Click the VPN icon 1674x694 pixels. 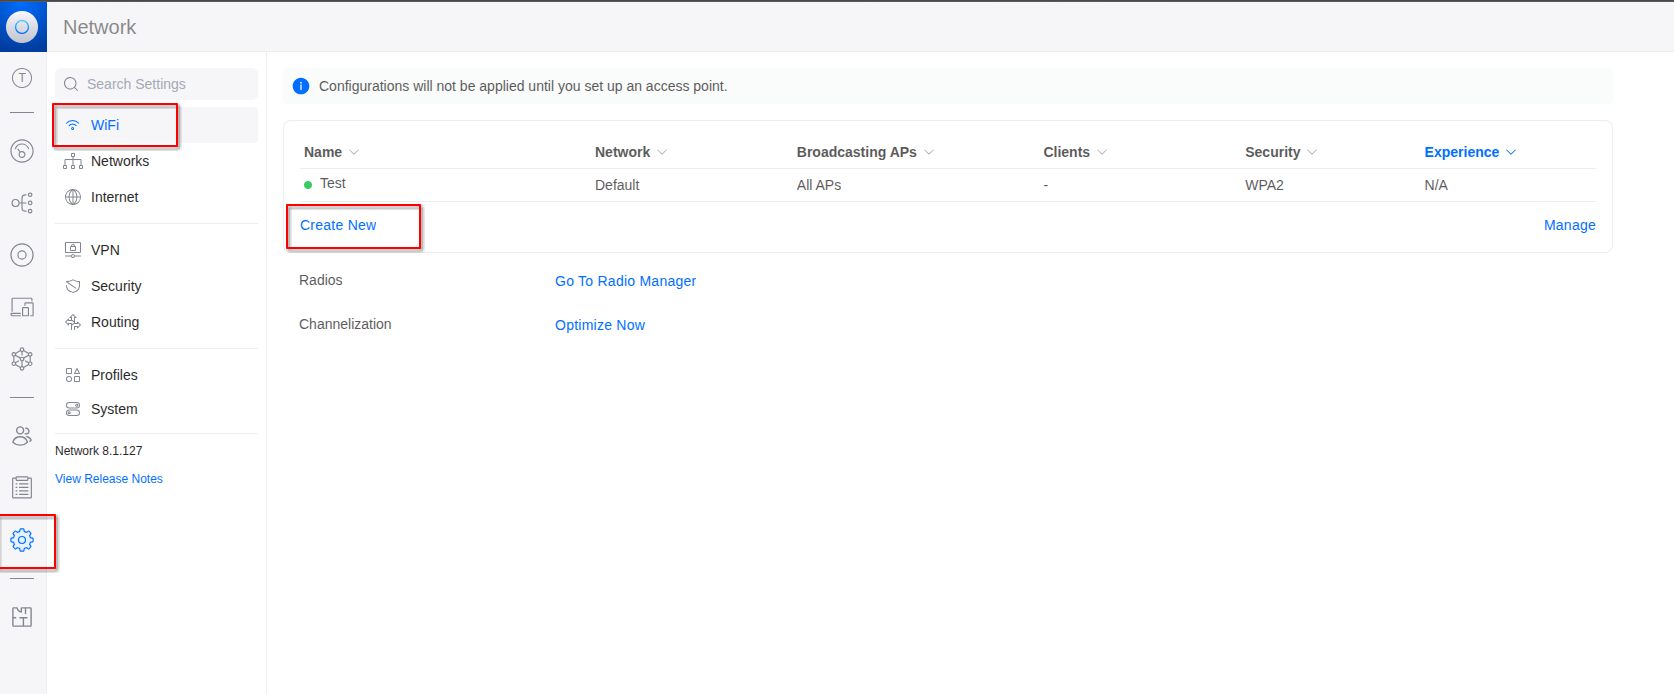coord(73,250)
